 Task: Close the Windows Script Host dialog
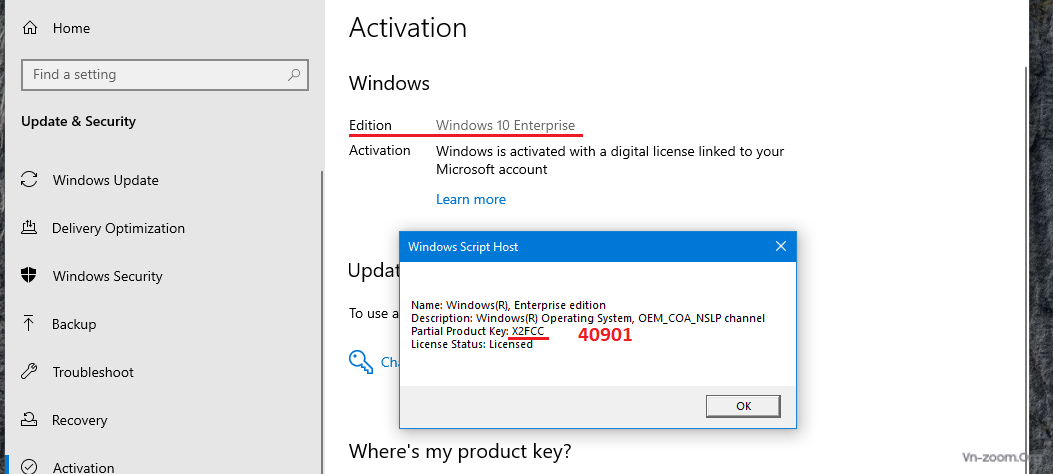780,246
